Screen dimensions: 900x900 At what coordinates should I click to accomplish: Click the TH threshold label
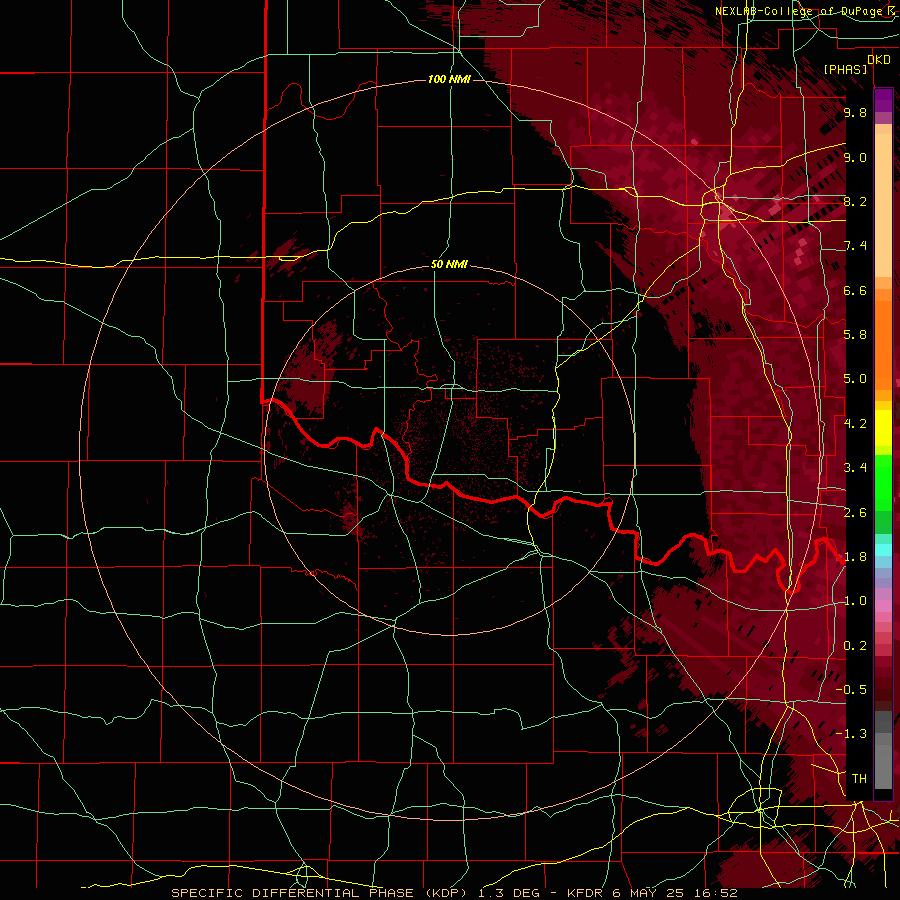(859, 779)
